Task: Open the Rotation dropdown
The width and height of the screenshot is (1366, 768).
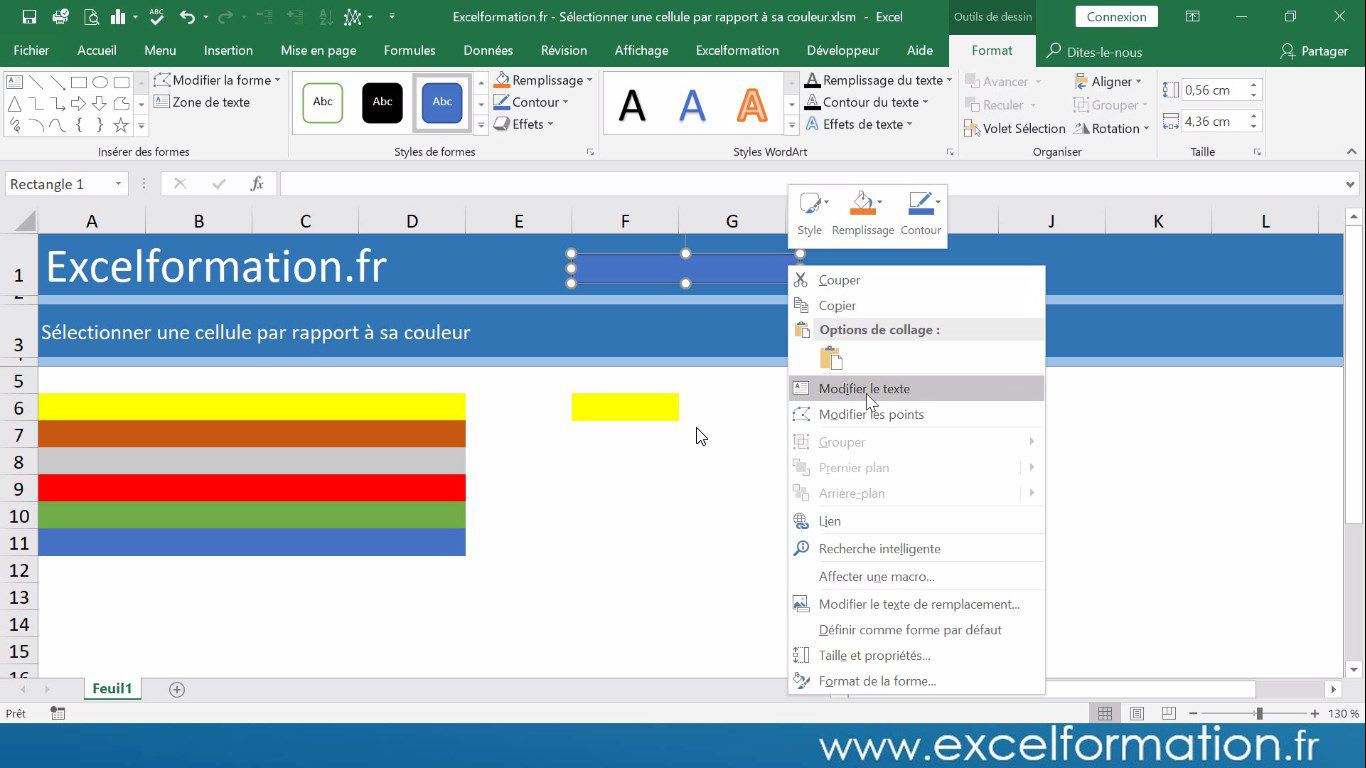Action: [1111, 128]
